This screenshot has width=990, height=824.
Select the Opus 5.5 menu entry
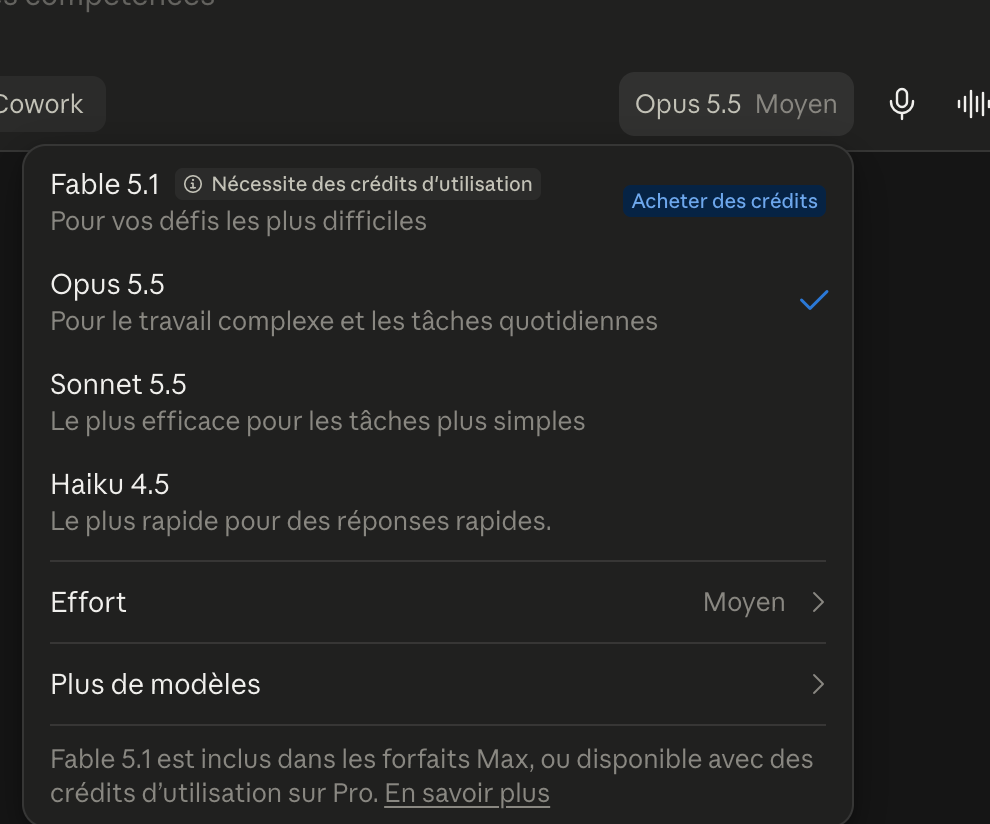[x=438, y=302]
